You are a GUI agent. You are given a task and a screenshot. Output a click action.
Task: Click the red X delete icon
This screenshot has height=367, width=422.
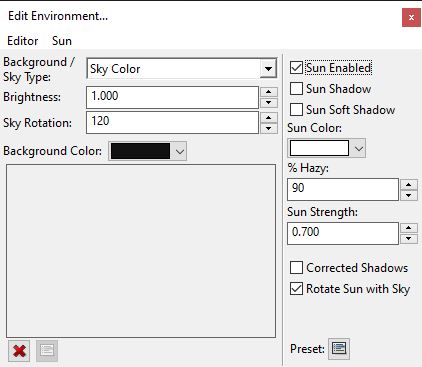point(19,351)
